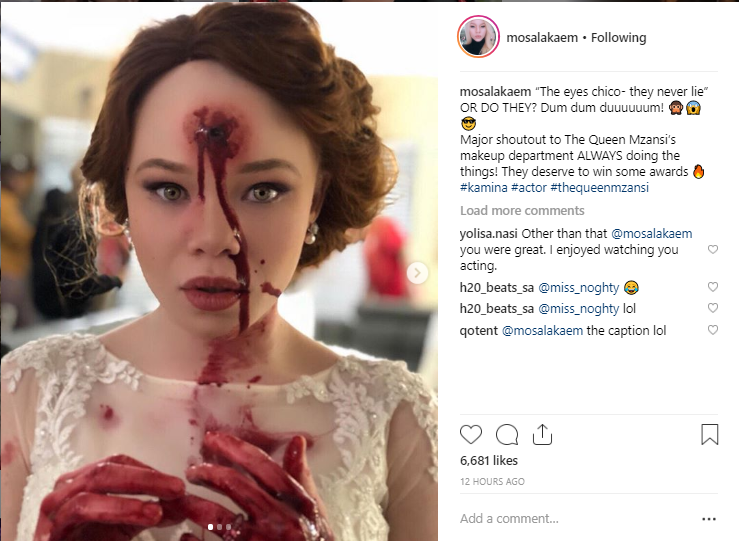The width and height of the screenshot is (739, 541).
Task: Expand Load more comments
Action: pos(522,211)
